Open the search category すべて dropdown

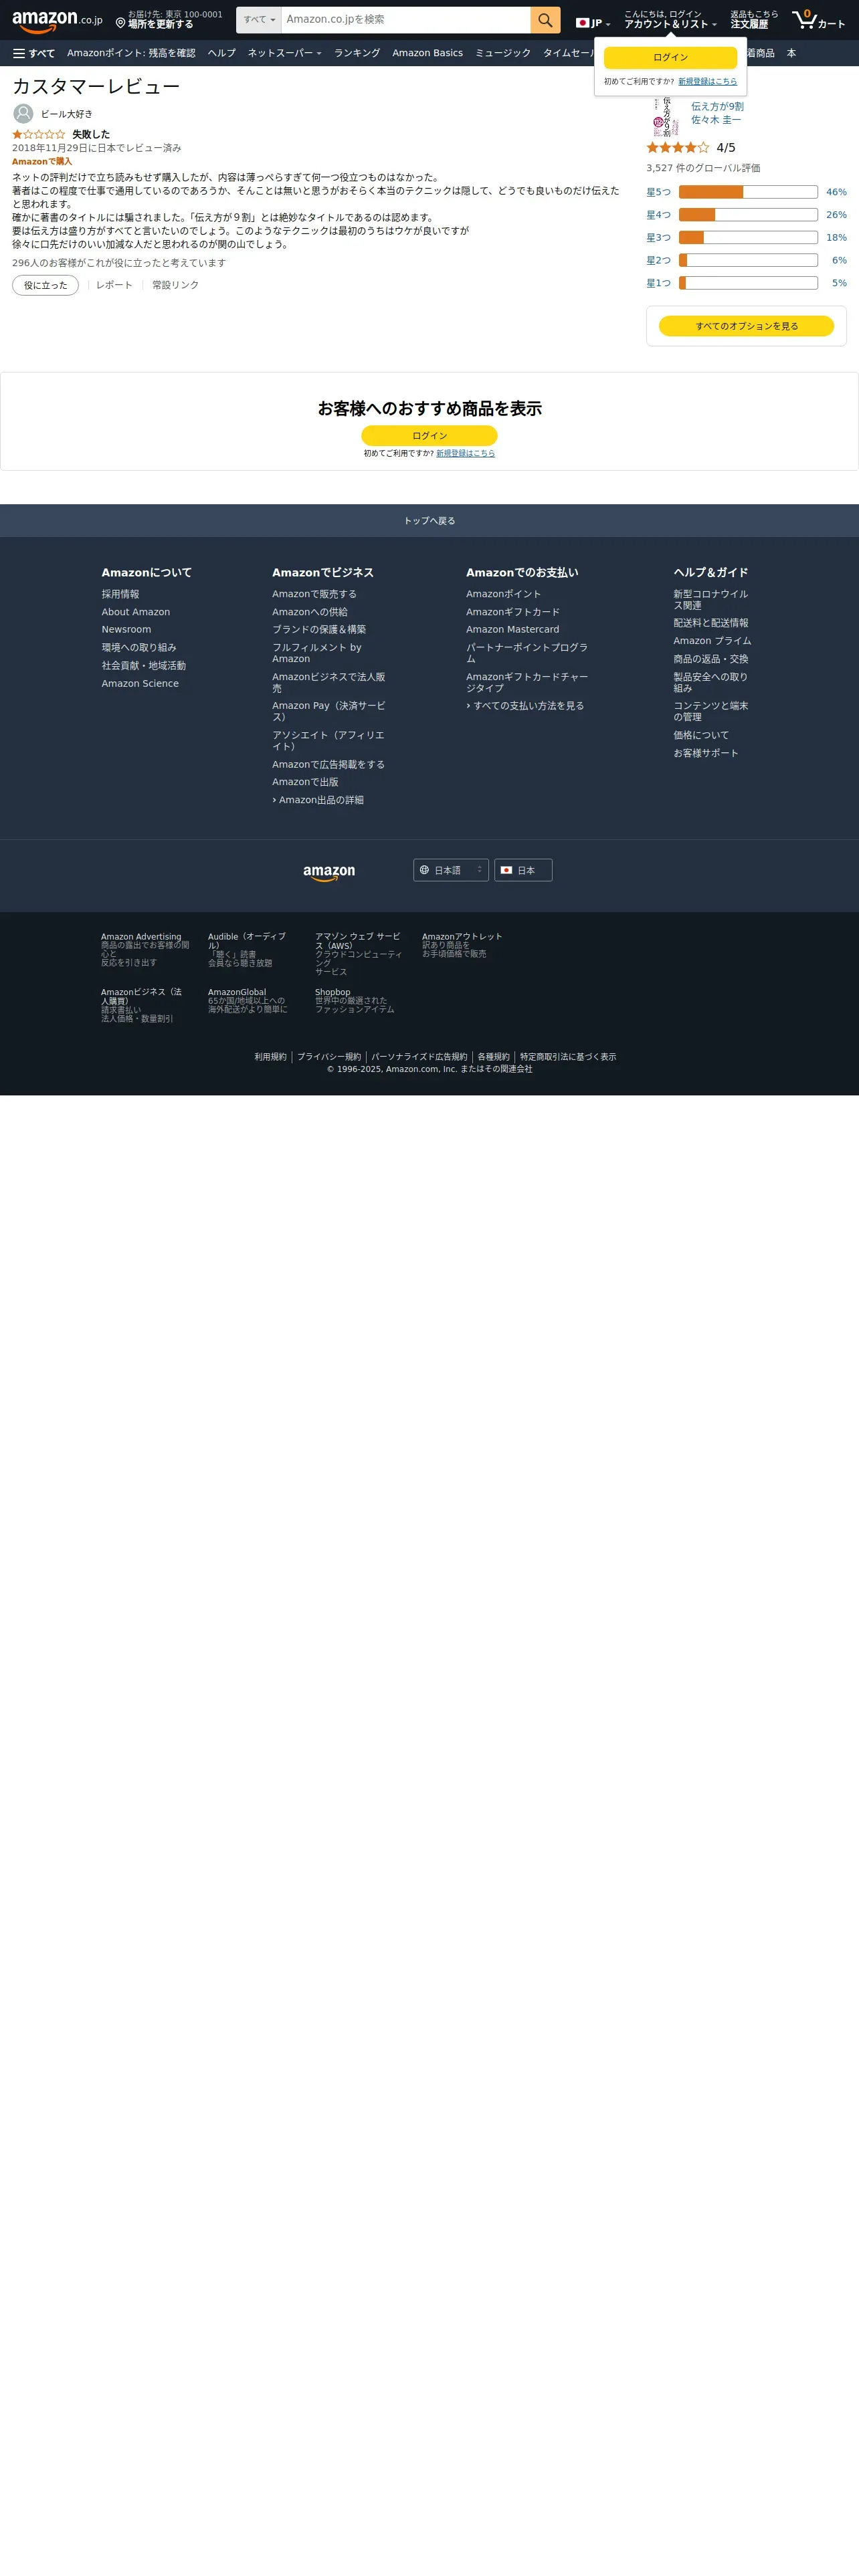click(x=259, y=20)
